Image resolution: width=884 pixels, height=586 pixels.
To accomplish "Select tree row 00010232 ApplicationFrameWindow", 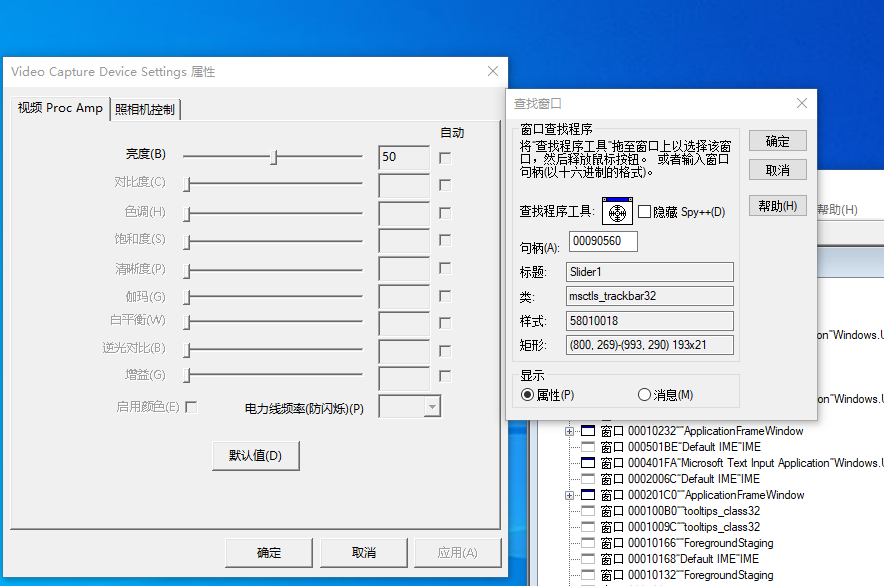I will [702, 431].
